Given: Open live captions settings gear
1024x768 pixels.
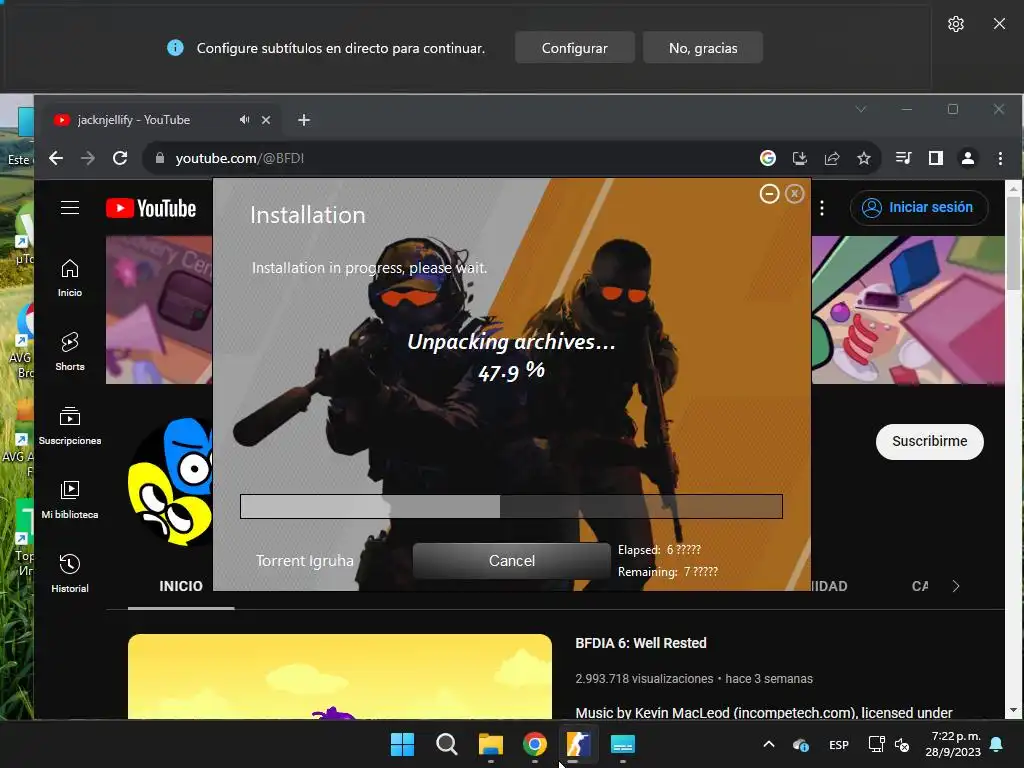Looking at the screenshot, I should (955, 24).
